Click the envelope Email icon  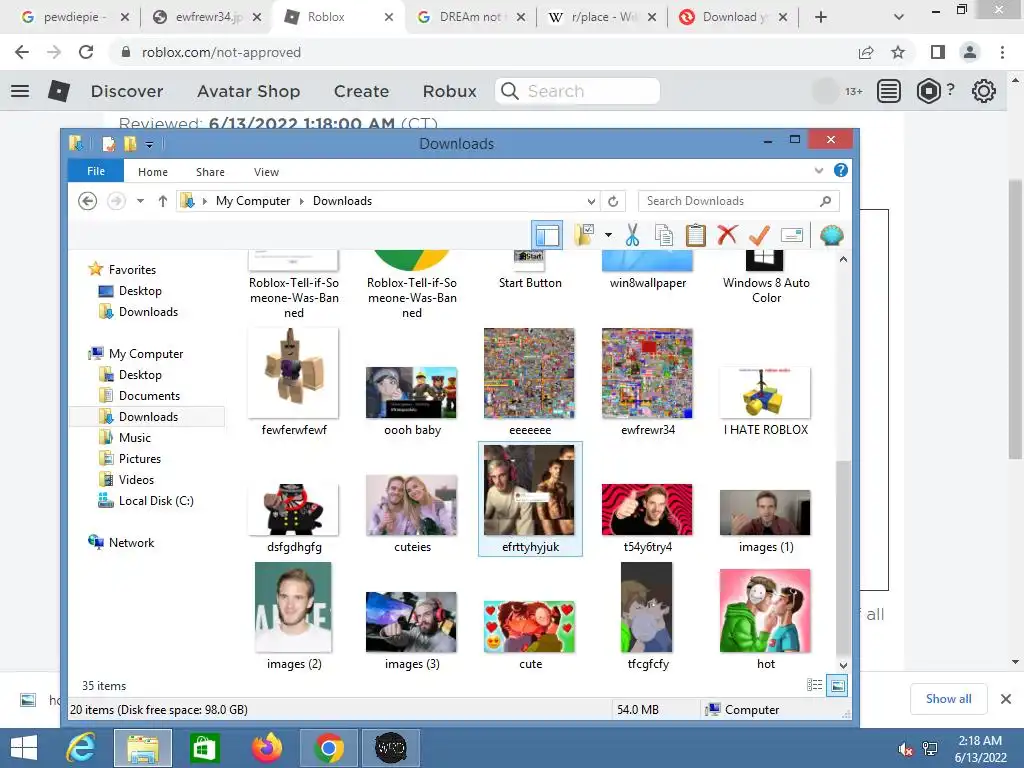792,235
